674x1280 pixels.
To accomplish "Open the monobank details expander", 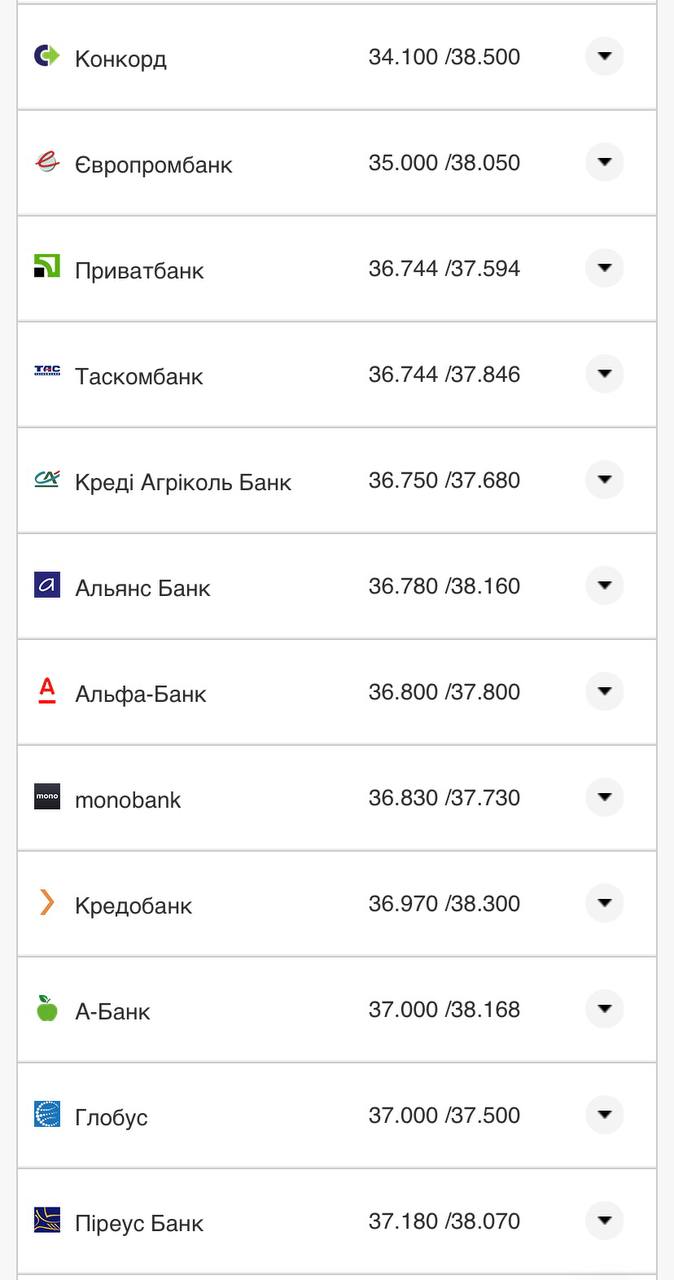I will coord(604,797).
